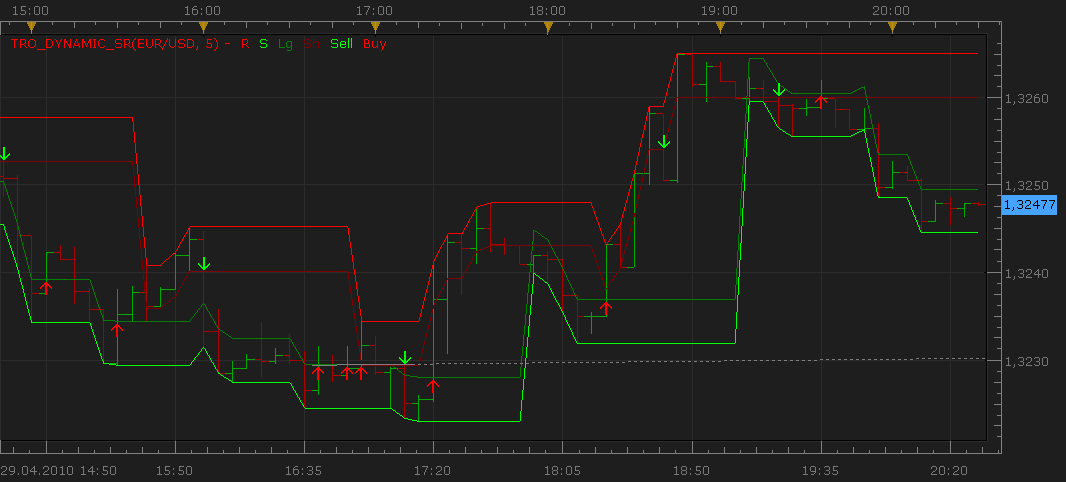Click the current price tag 1,32477
This screenshot has height=482, width=1066.
click(x=1029, y=204)
